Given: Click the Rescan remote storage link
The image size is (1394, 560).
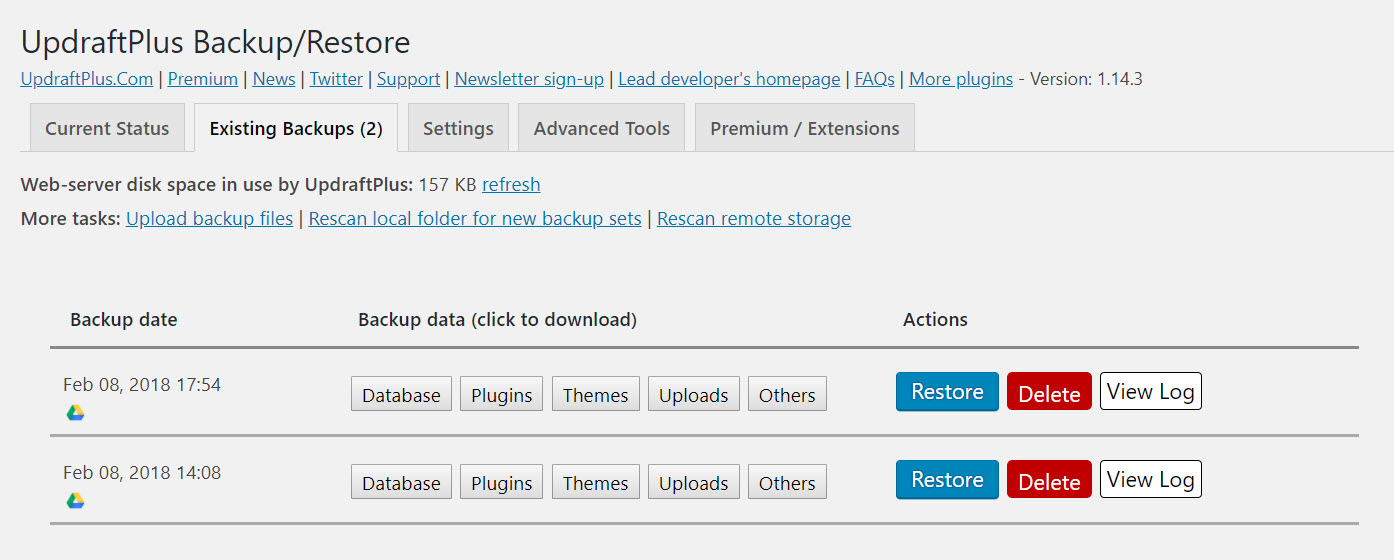Looking at the screenshot, I should tap(753, 218).
